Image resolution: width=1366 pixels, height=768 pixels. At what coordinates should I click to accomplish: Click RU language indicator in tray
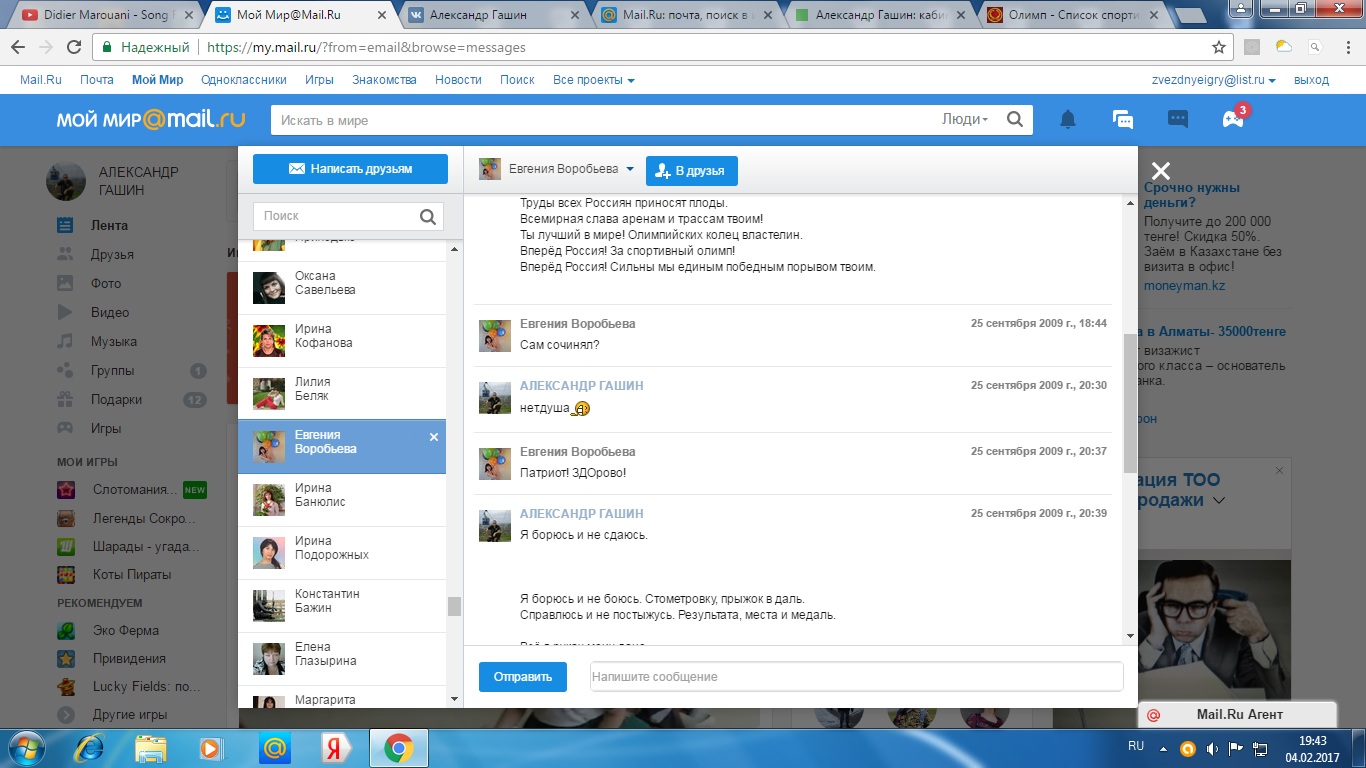click(x=1136, y=747)
